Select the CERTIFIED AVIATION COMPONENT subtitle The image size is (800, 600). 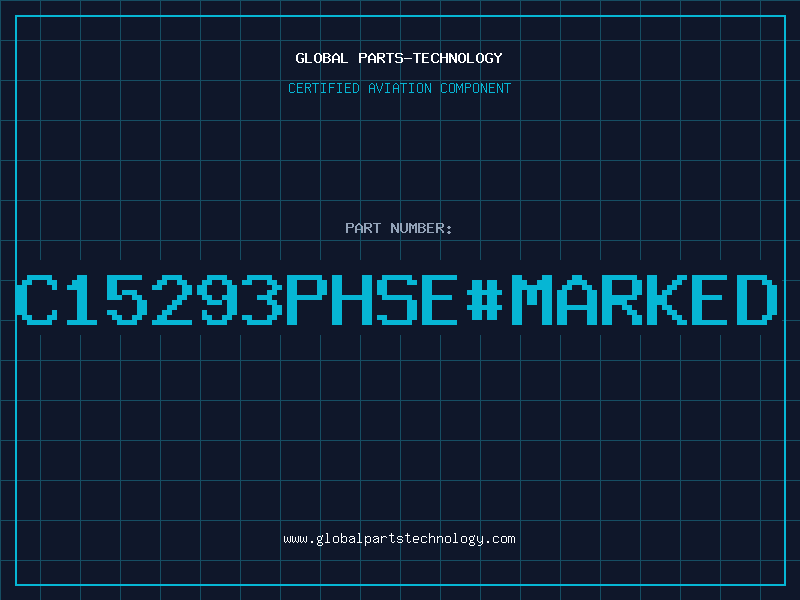[x=399, y=88]
